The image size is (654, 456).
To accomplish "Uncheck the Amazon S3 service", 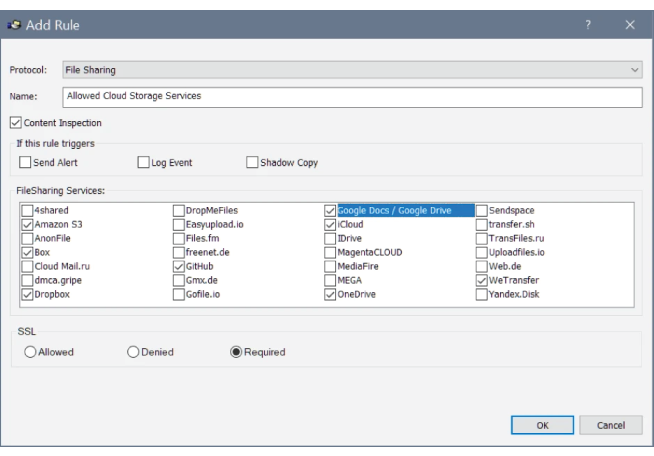I will pyautogui.click(x=27, y=224).
